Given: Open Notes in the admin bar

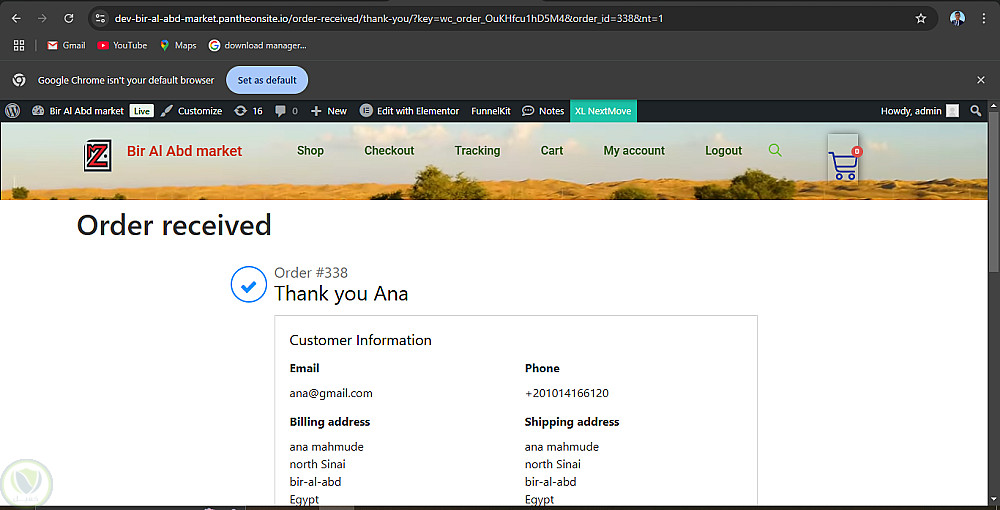Looking at the screenshot, I should [543, 111].
